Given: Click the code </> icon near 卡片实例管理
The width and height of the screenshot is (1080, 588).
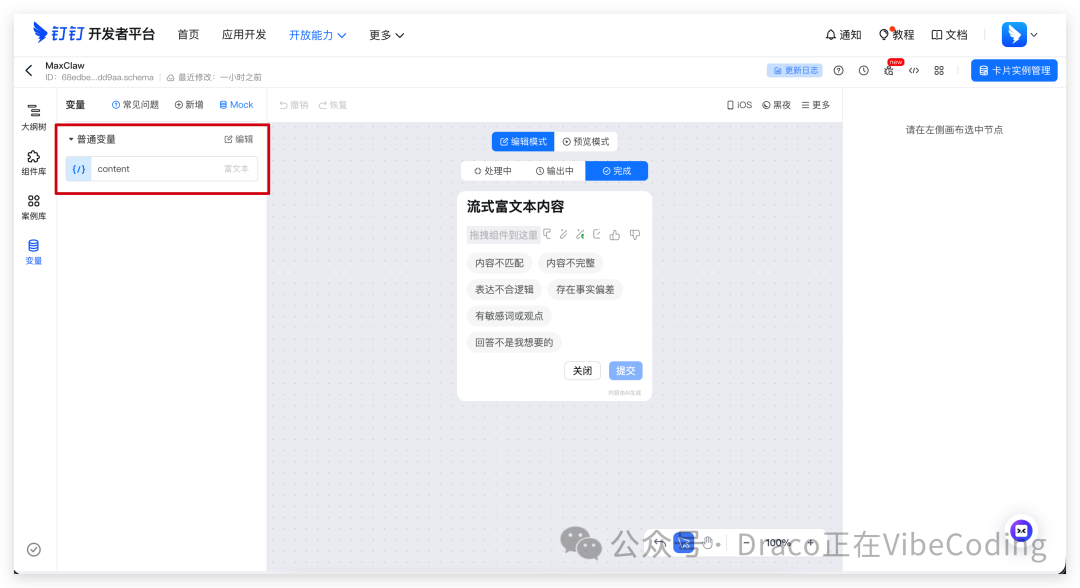Looking at the screenshot, I should (913, 70).
